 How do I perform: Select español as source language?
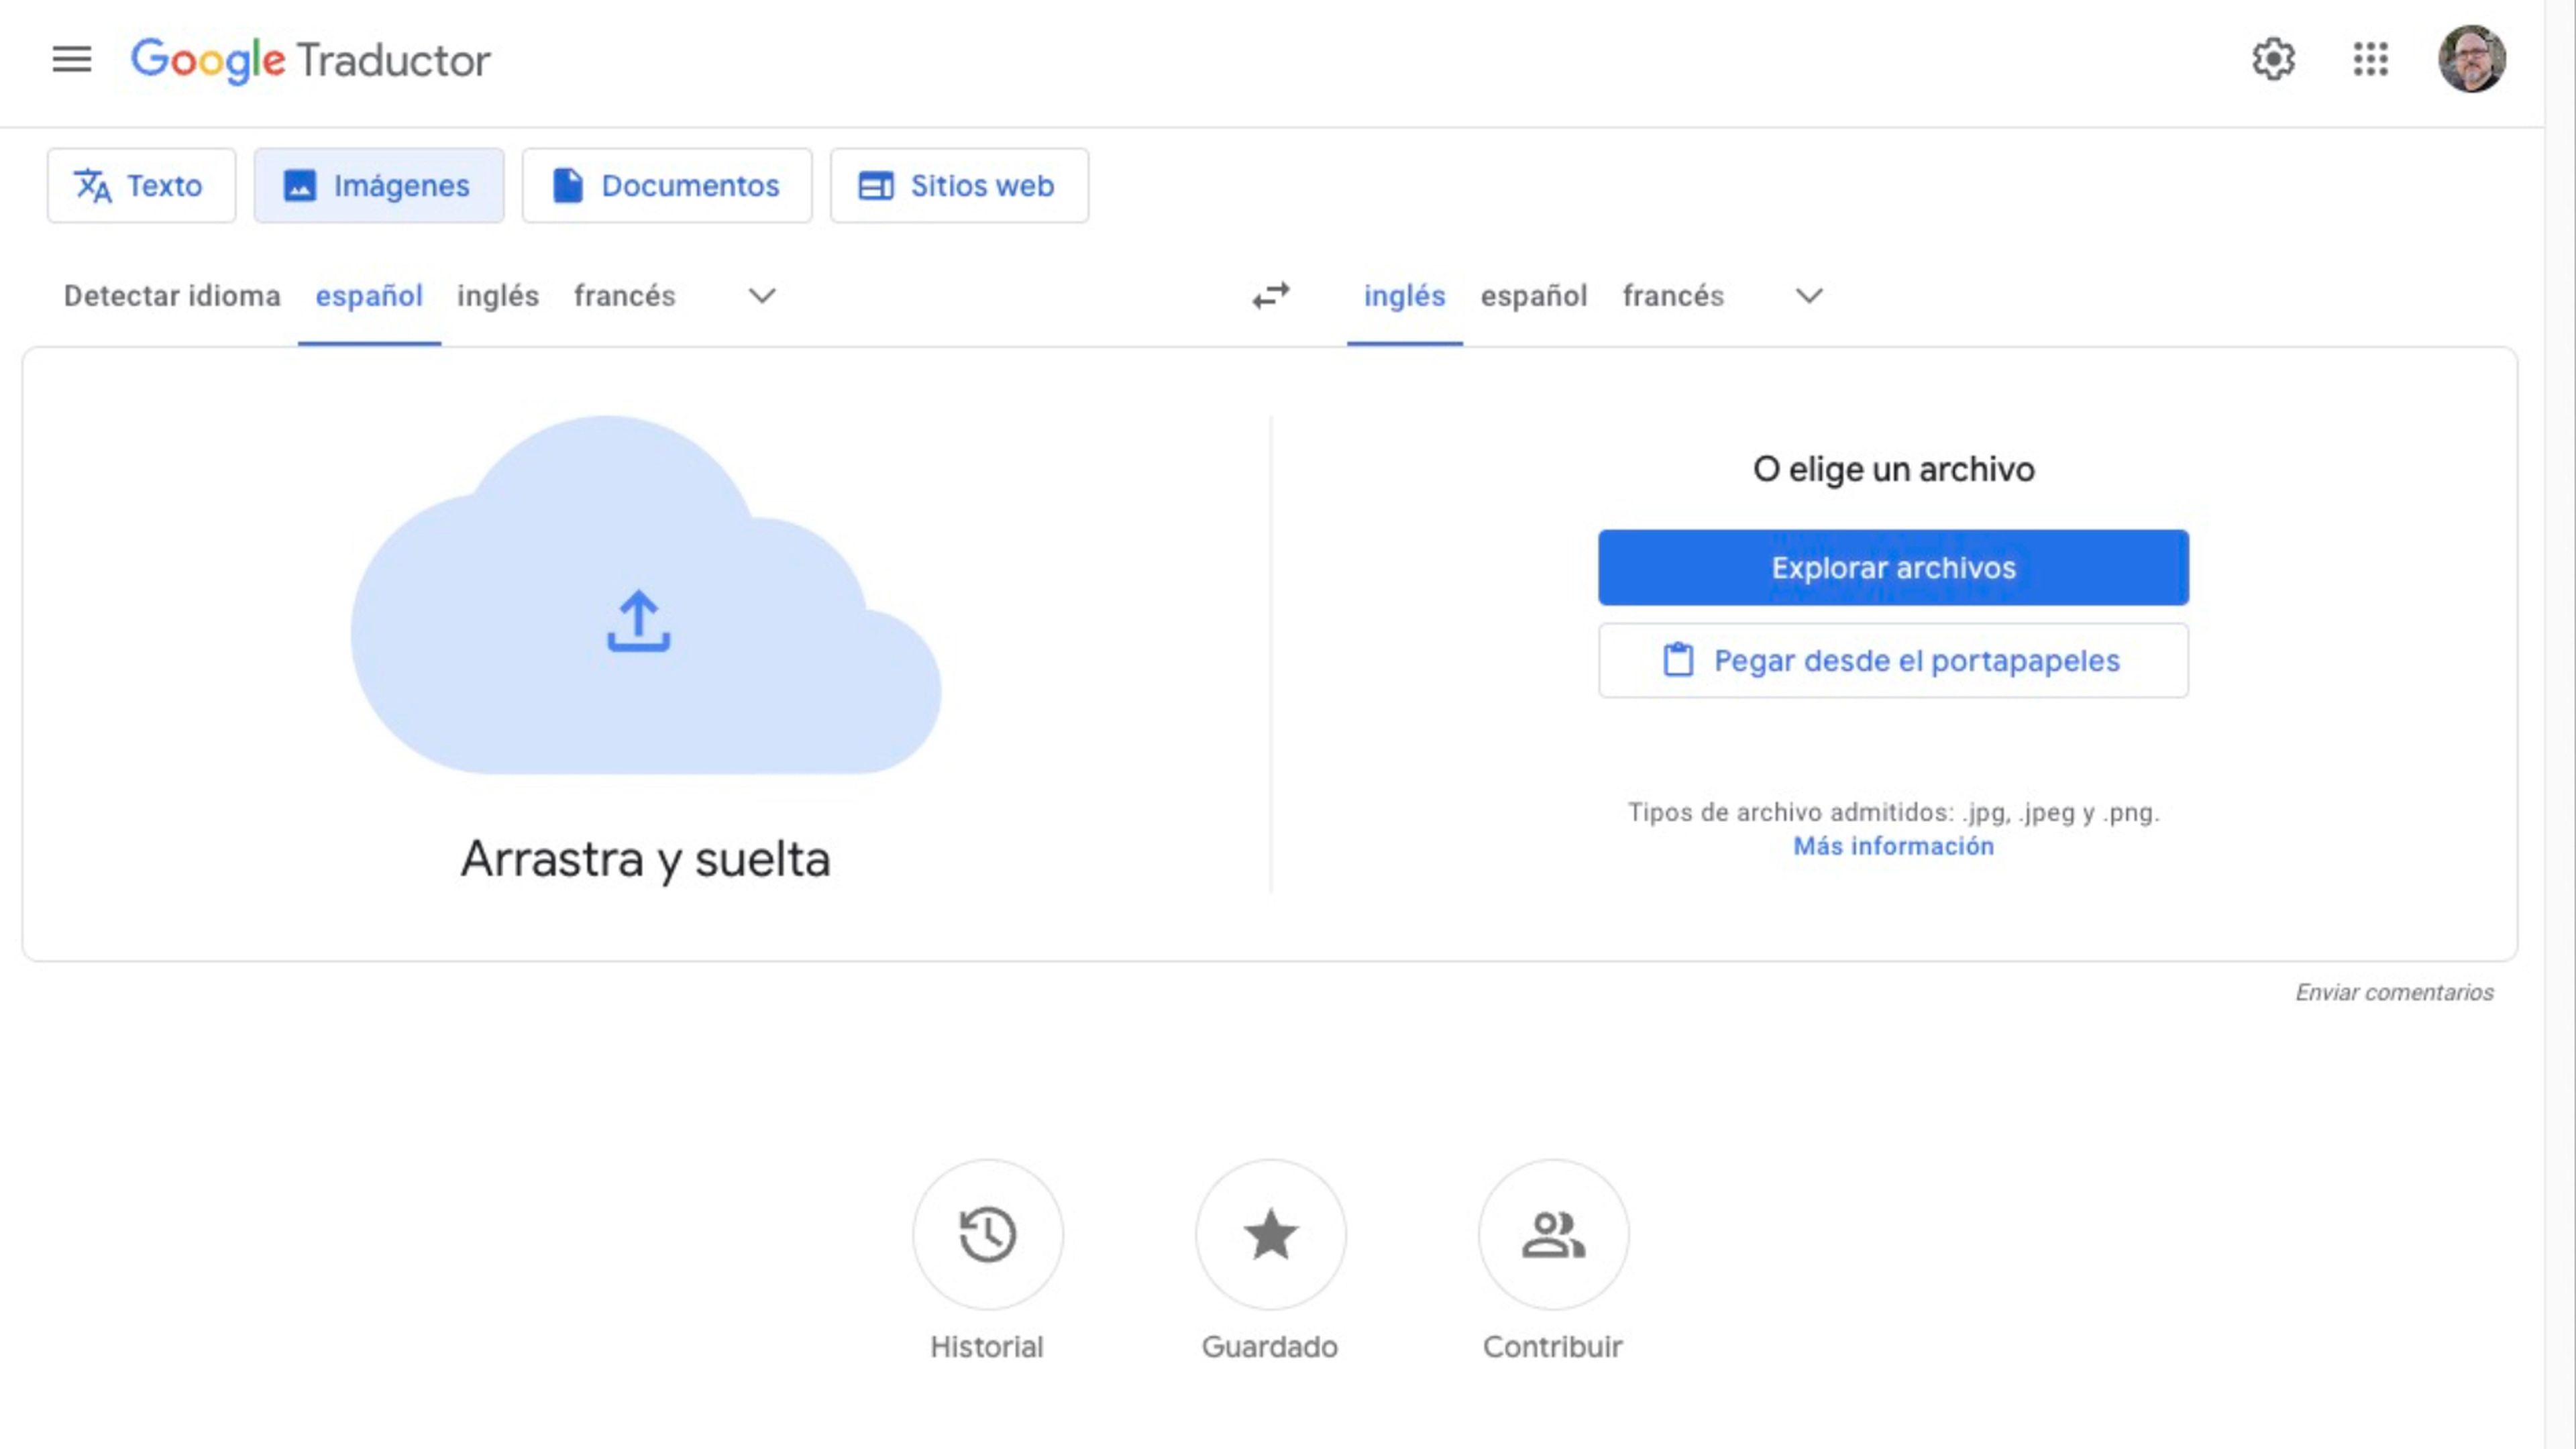point(369,297)
